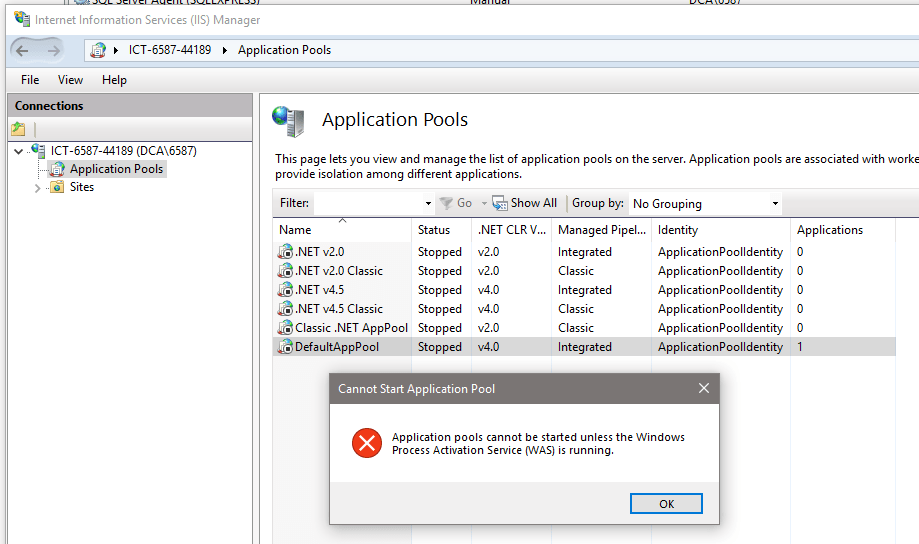Click Applications count 1 for DefaultAppPool

click(800, 347)
